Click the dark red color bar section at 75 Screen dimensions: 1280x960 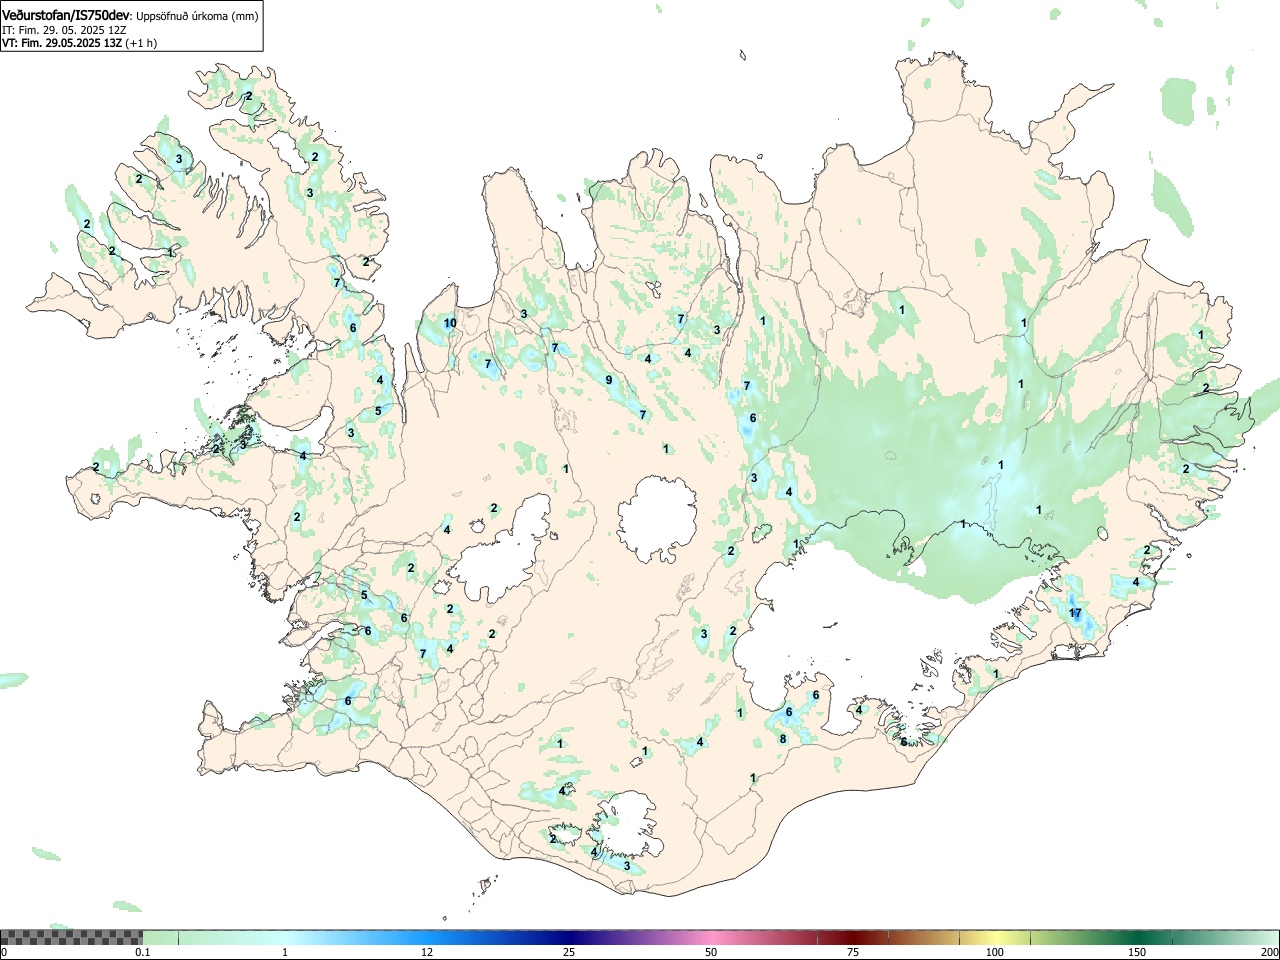coord(852,937)
